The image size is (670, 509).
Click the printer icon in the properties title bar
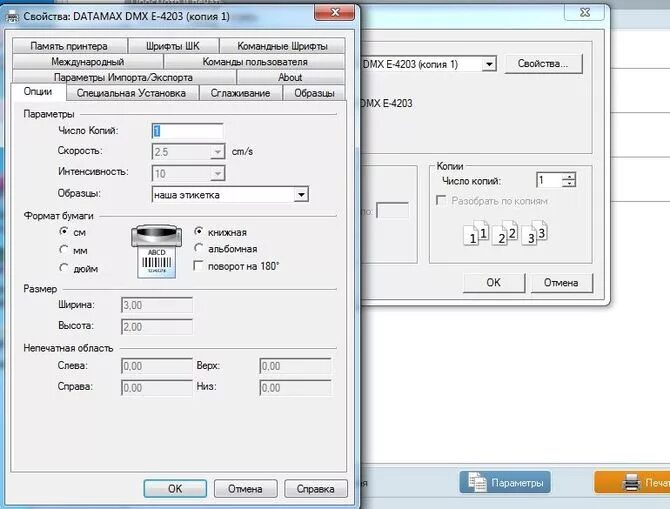[12, 17]
